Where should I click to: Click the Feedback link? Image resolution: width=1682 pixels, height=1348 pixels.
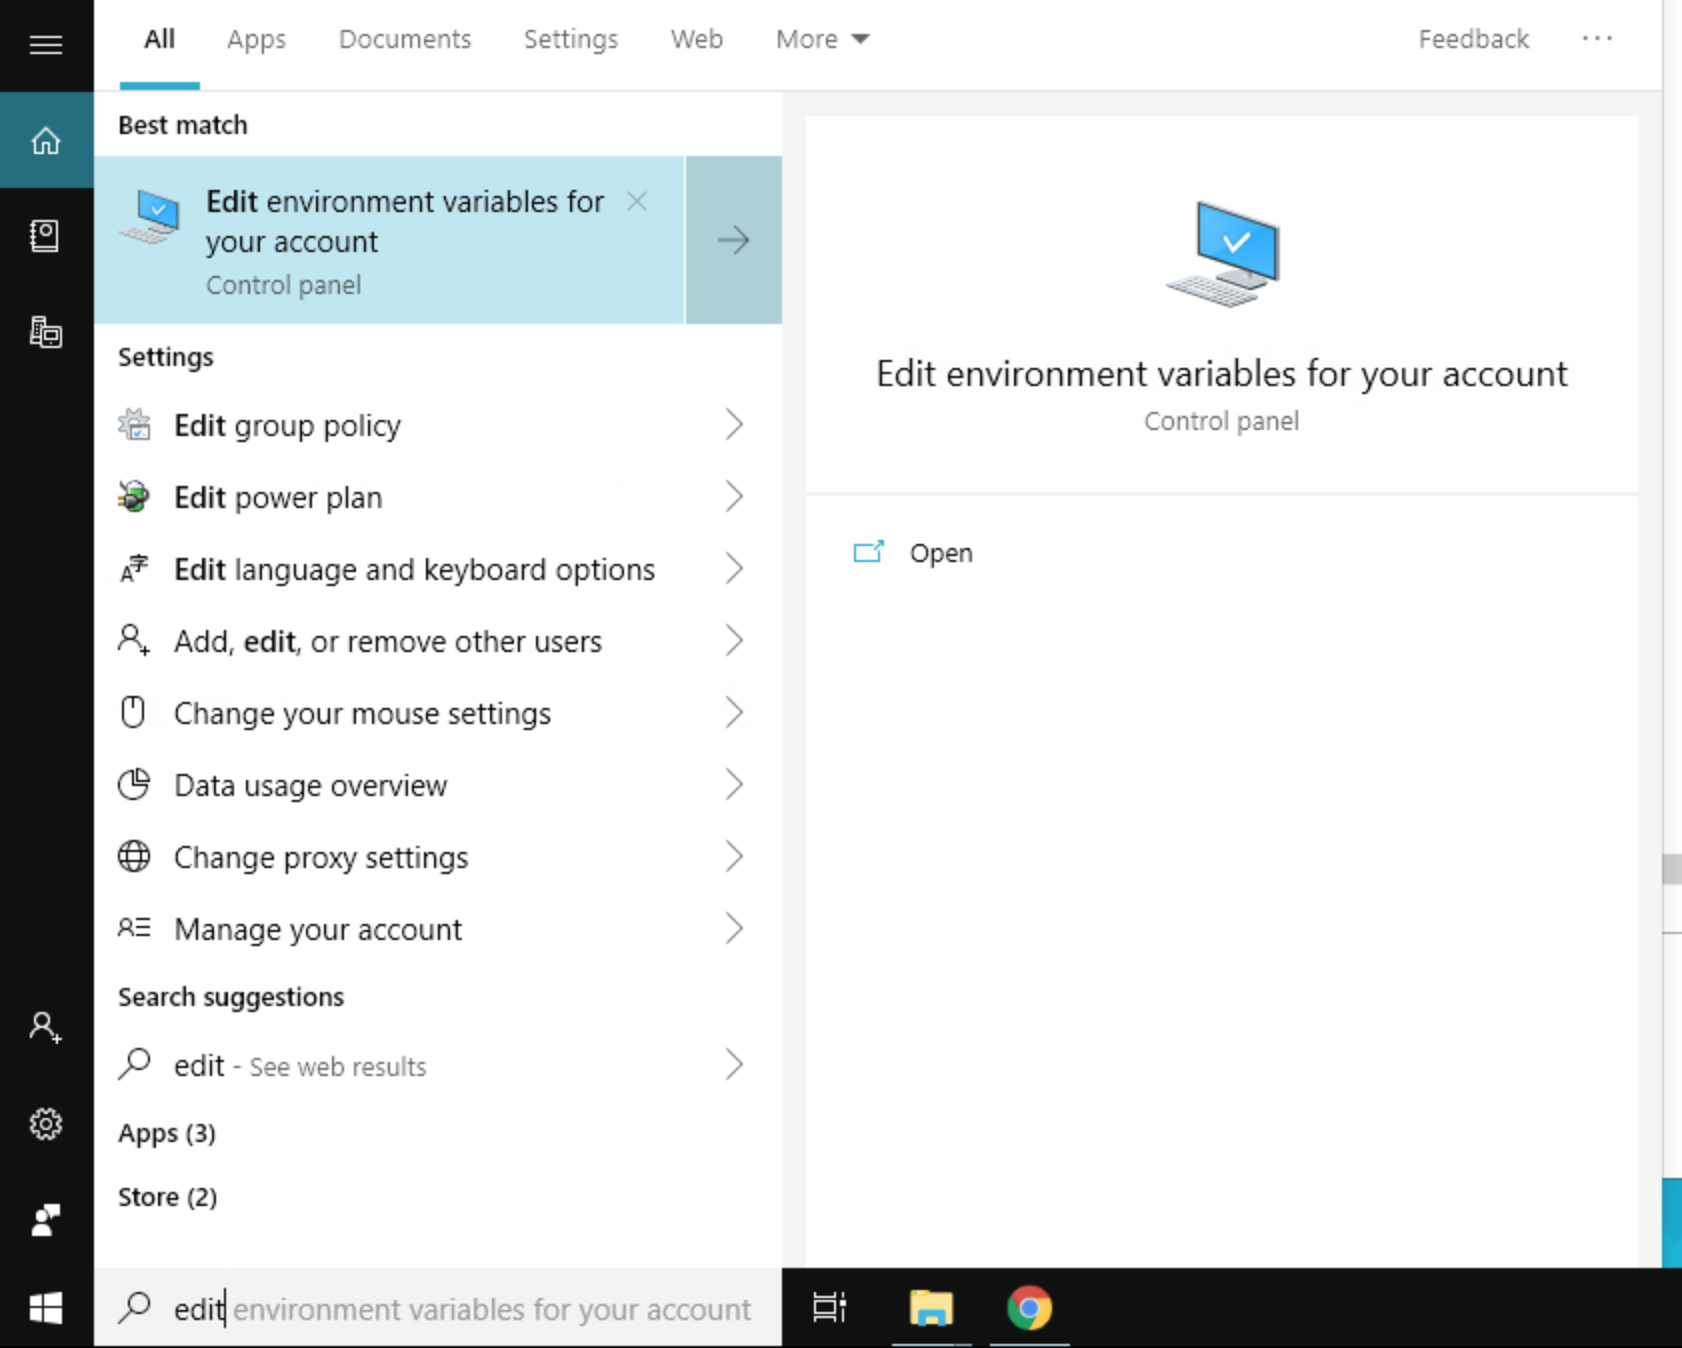tap(1473, 39)
